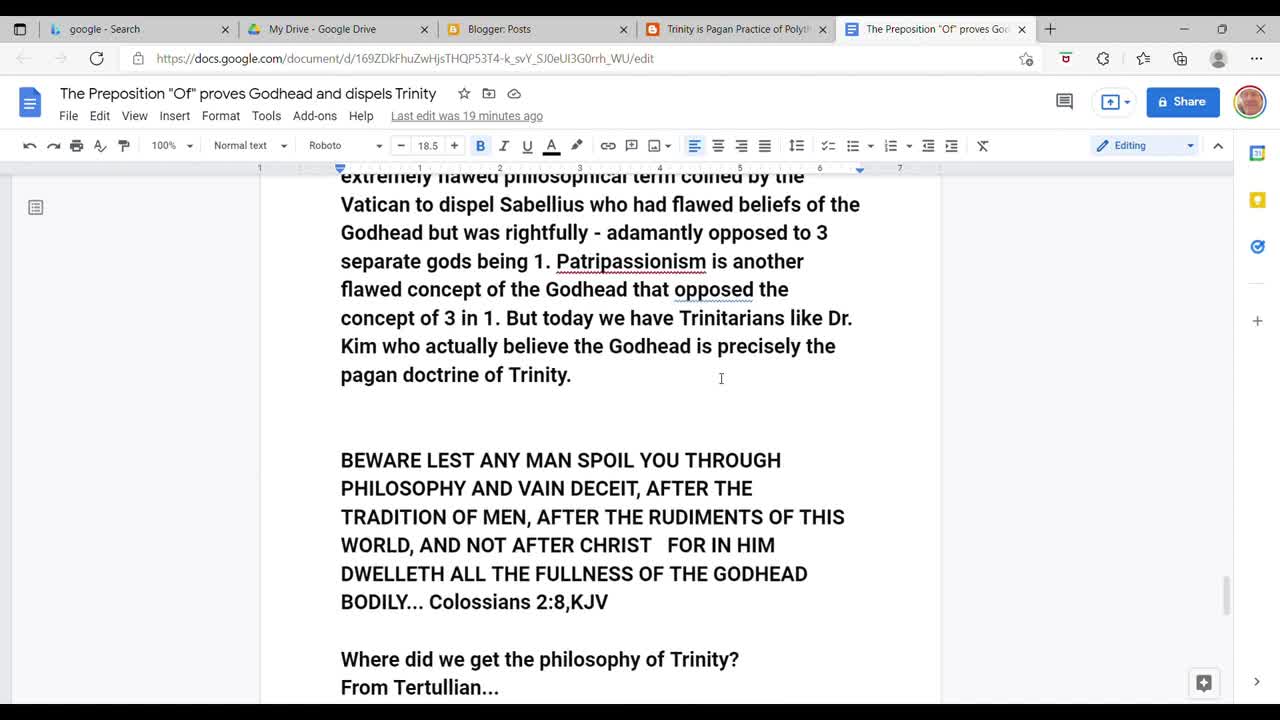Open Google Keep side panel

pyautogui.click(x=1258, y=200)
